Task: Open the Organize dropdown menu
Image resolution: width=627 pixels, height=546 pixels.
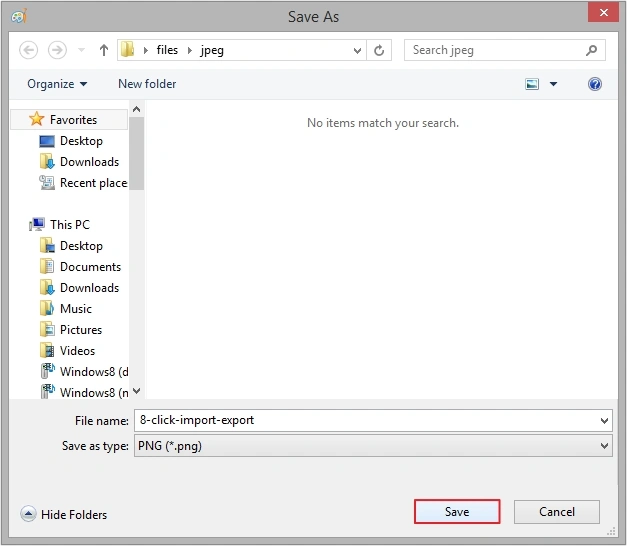Action: (x=57, y=84)
